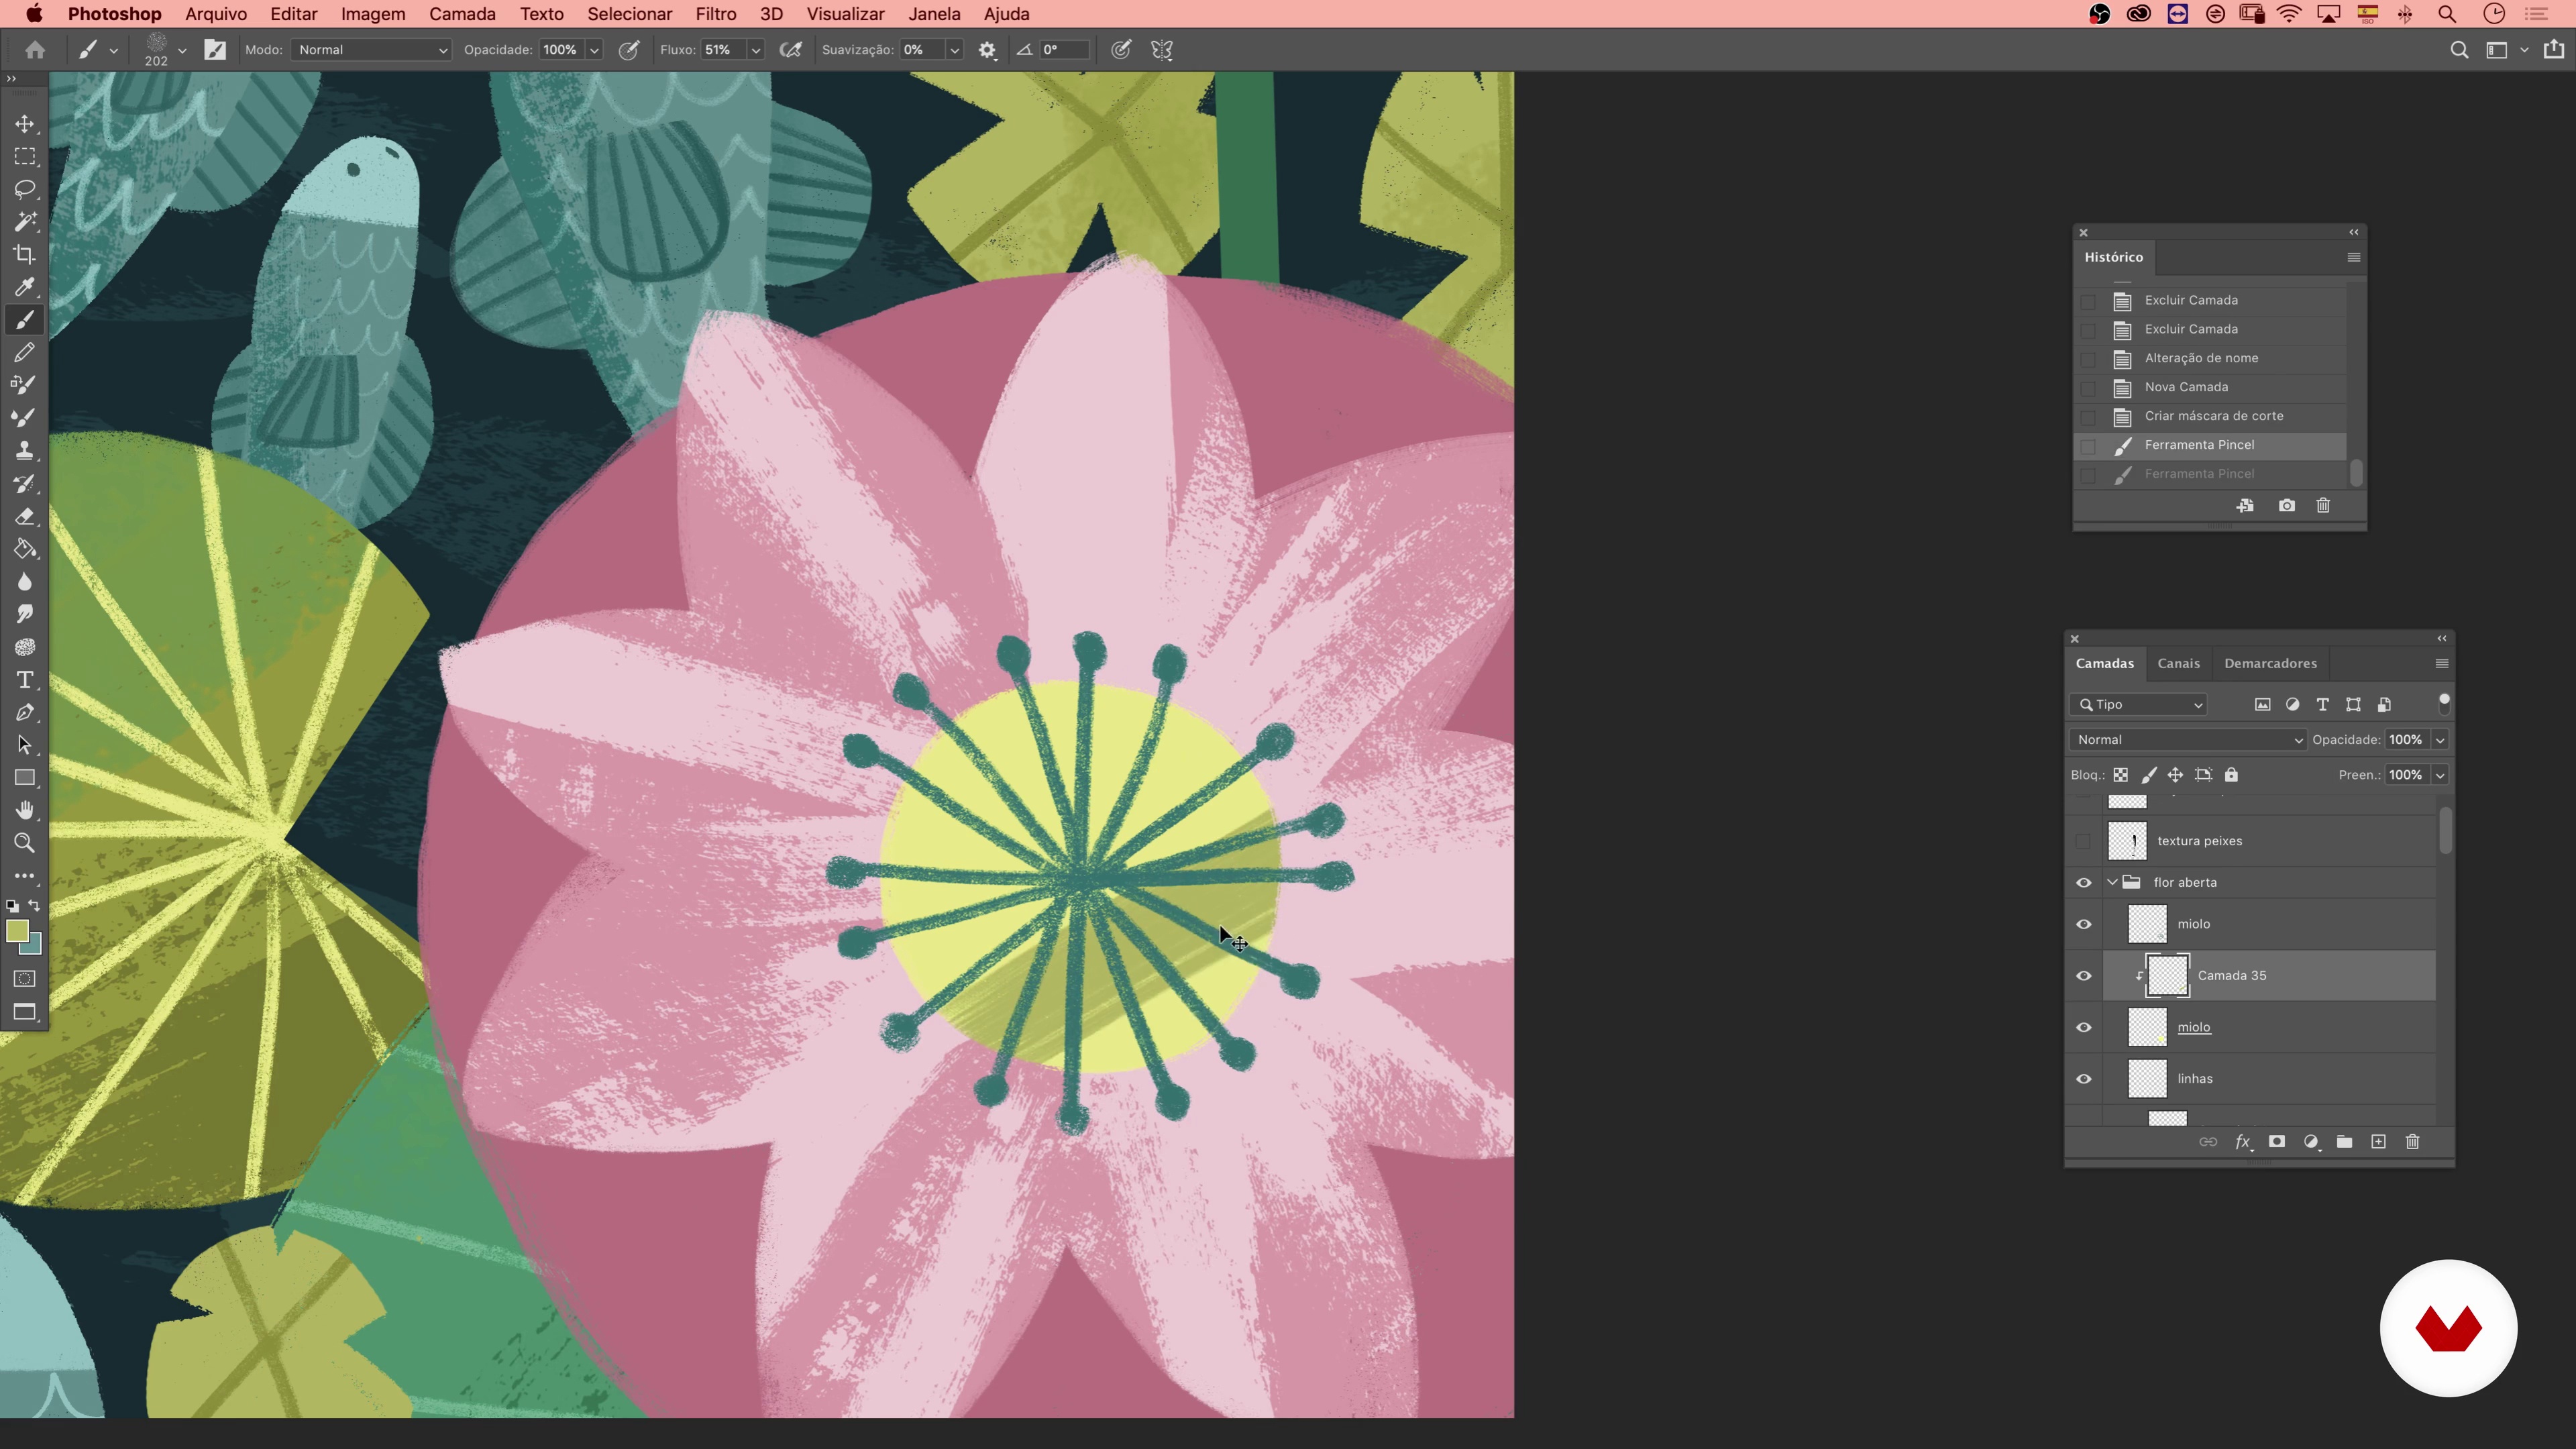Select the Pencil tool in toolbar
The image size is (2576, 1449).
click(25, 352)
